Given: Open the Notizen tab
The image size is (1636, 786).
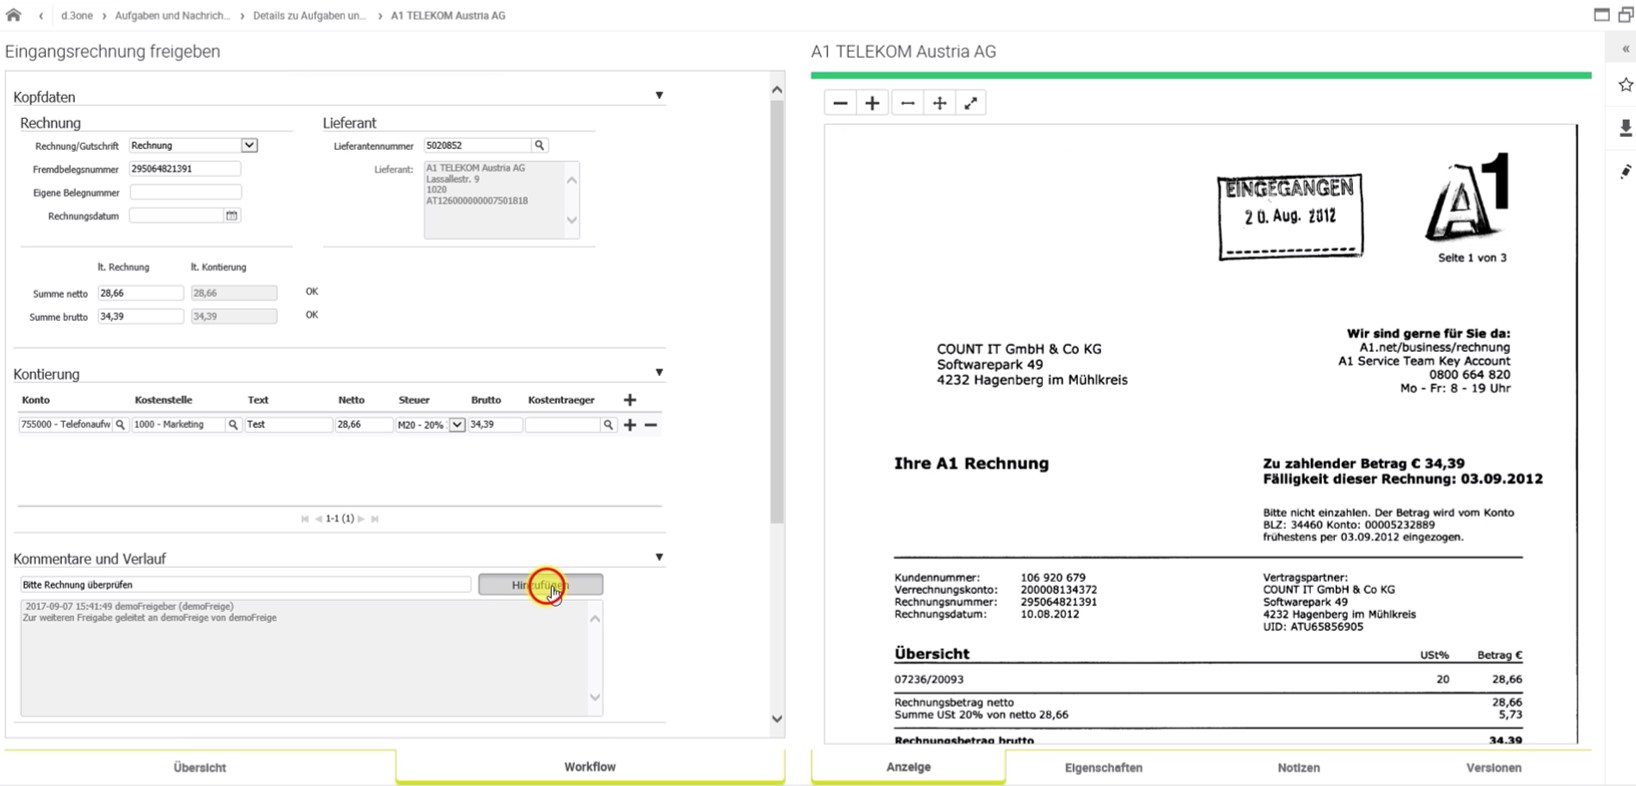Looking at the screenshot, I should pyautogui.click(x=1298, y=767).
